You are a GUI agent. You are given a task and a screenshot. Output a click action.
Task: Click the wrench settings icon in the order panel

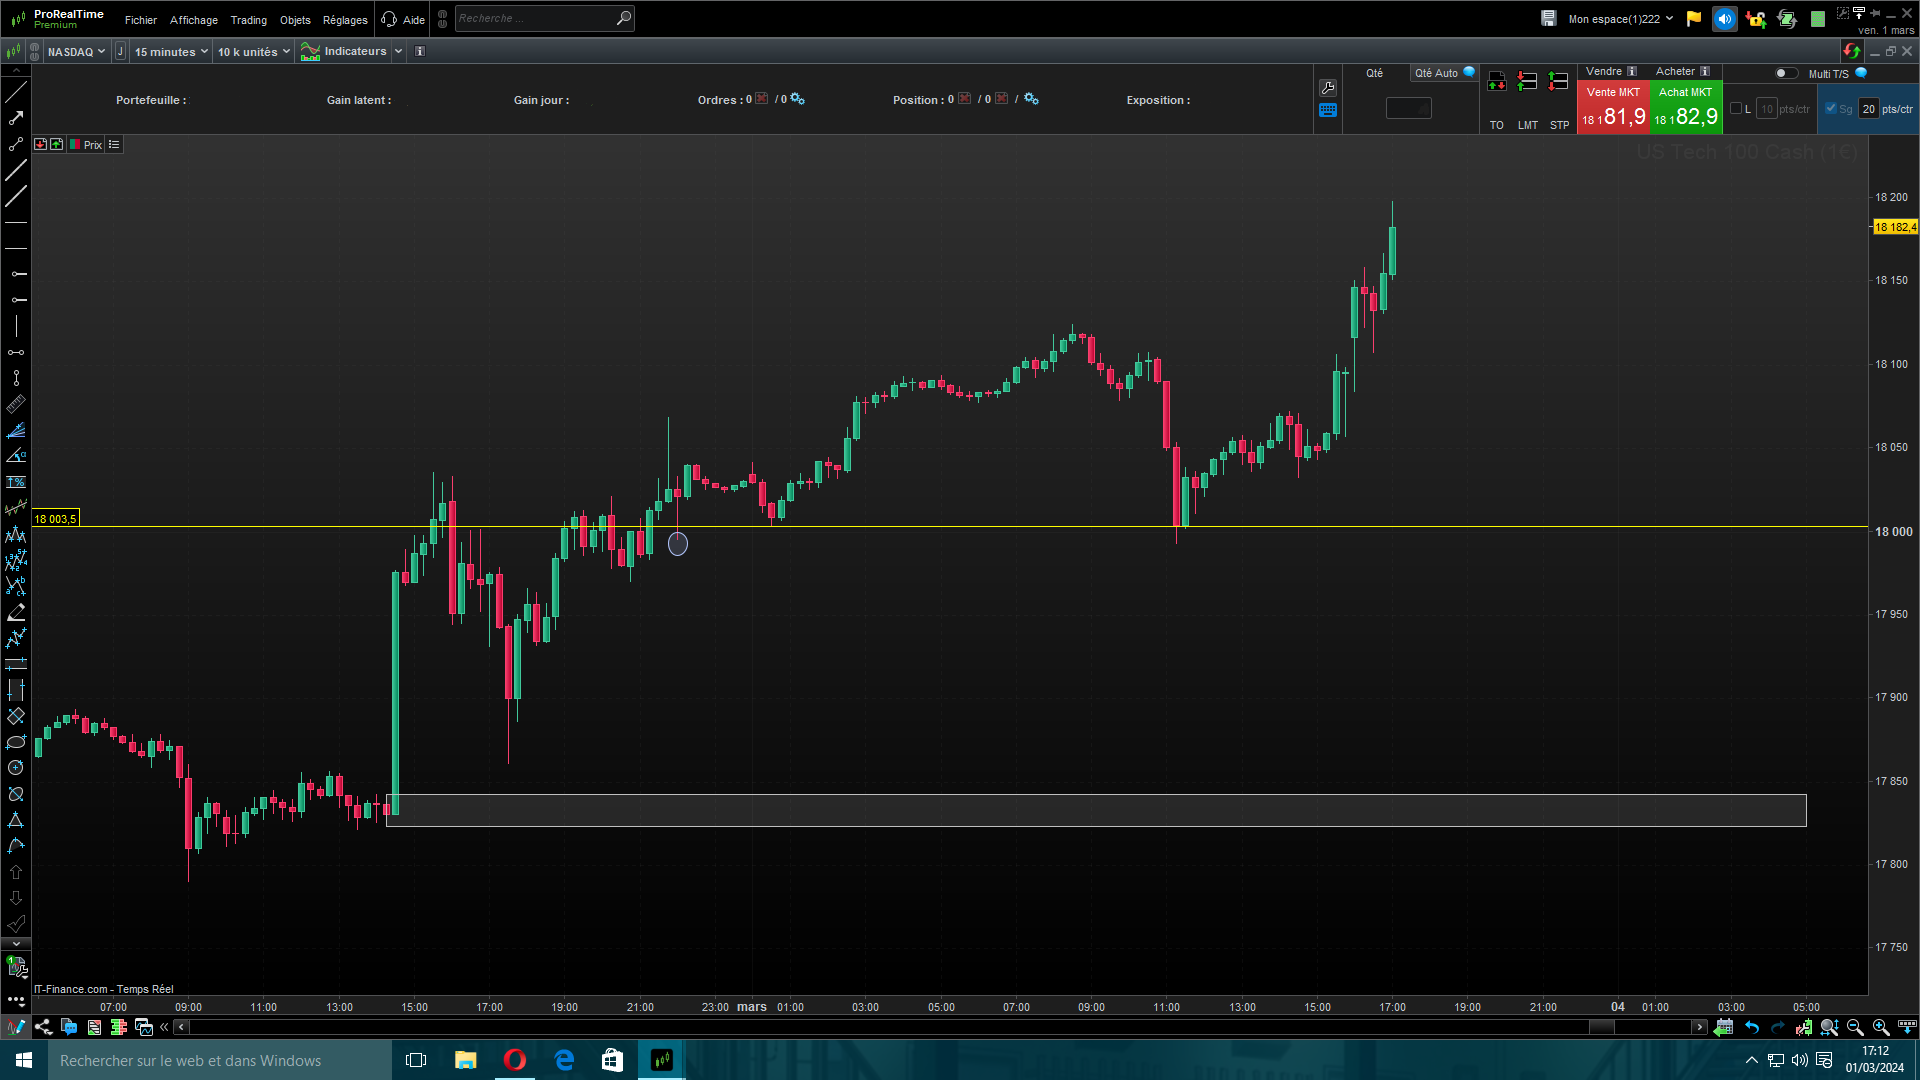pyautogui.click(x=1328, y=88)
